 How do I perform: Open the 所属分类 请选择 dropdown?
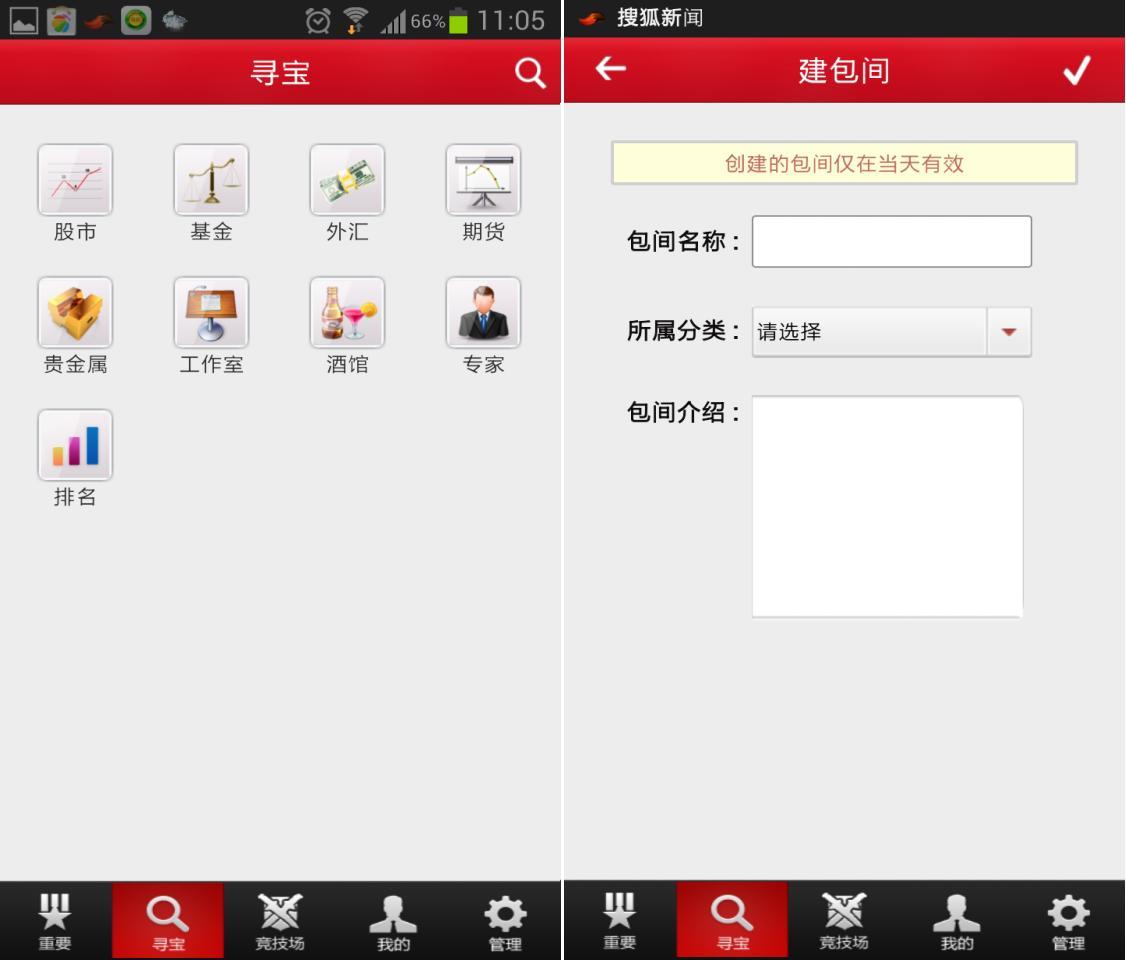pyautogui.click(x=869, y=332)
